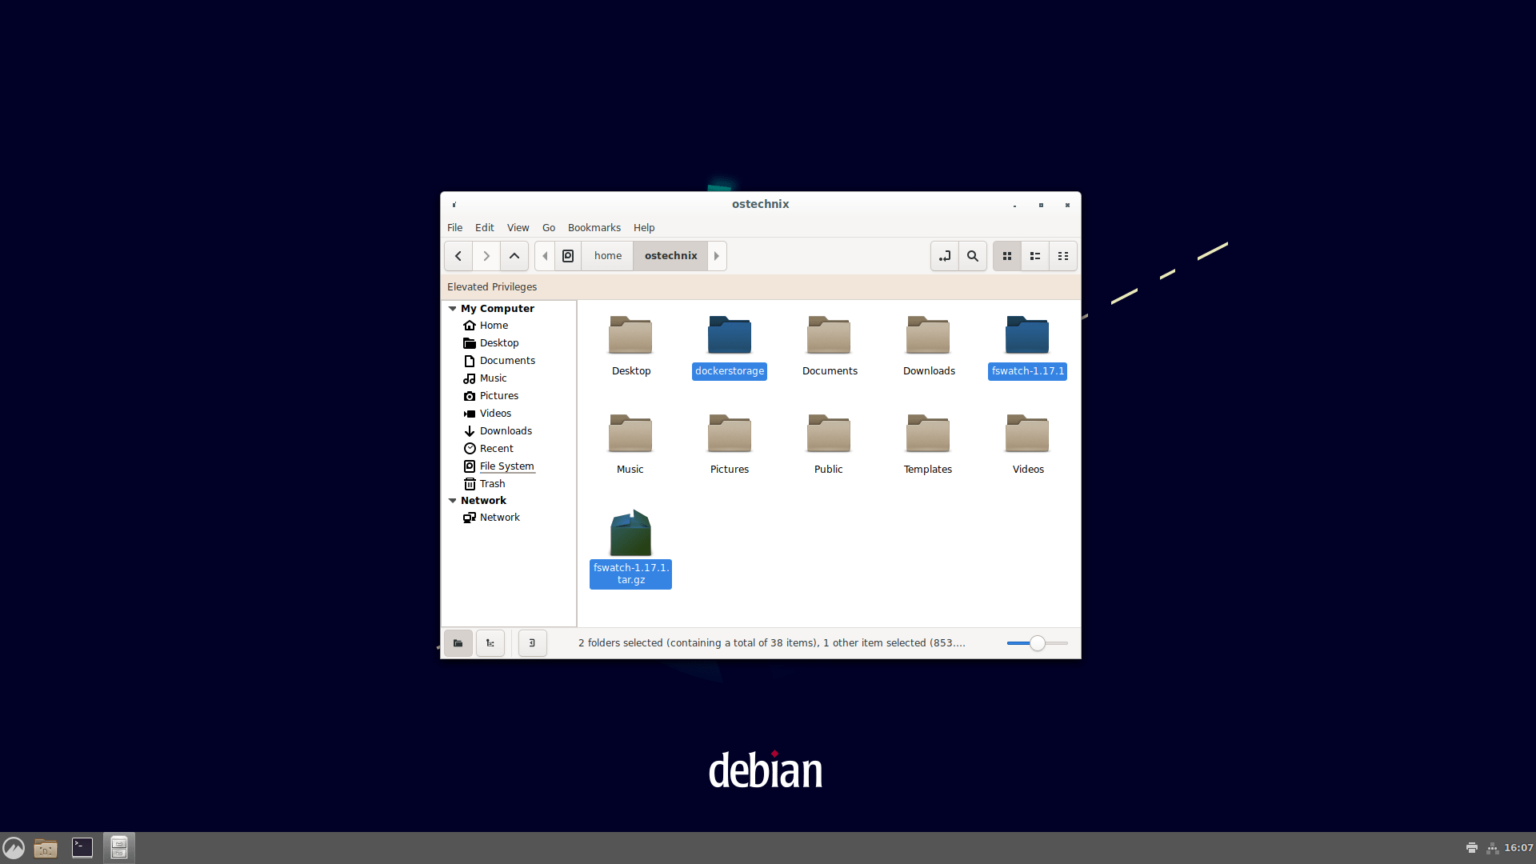Expand the path bar with the right chevron

pyautogui.click(x=716, y=255)
